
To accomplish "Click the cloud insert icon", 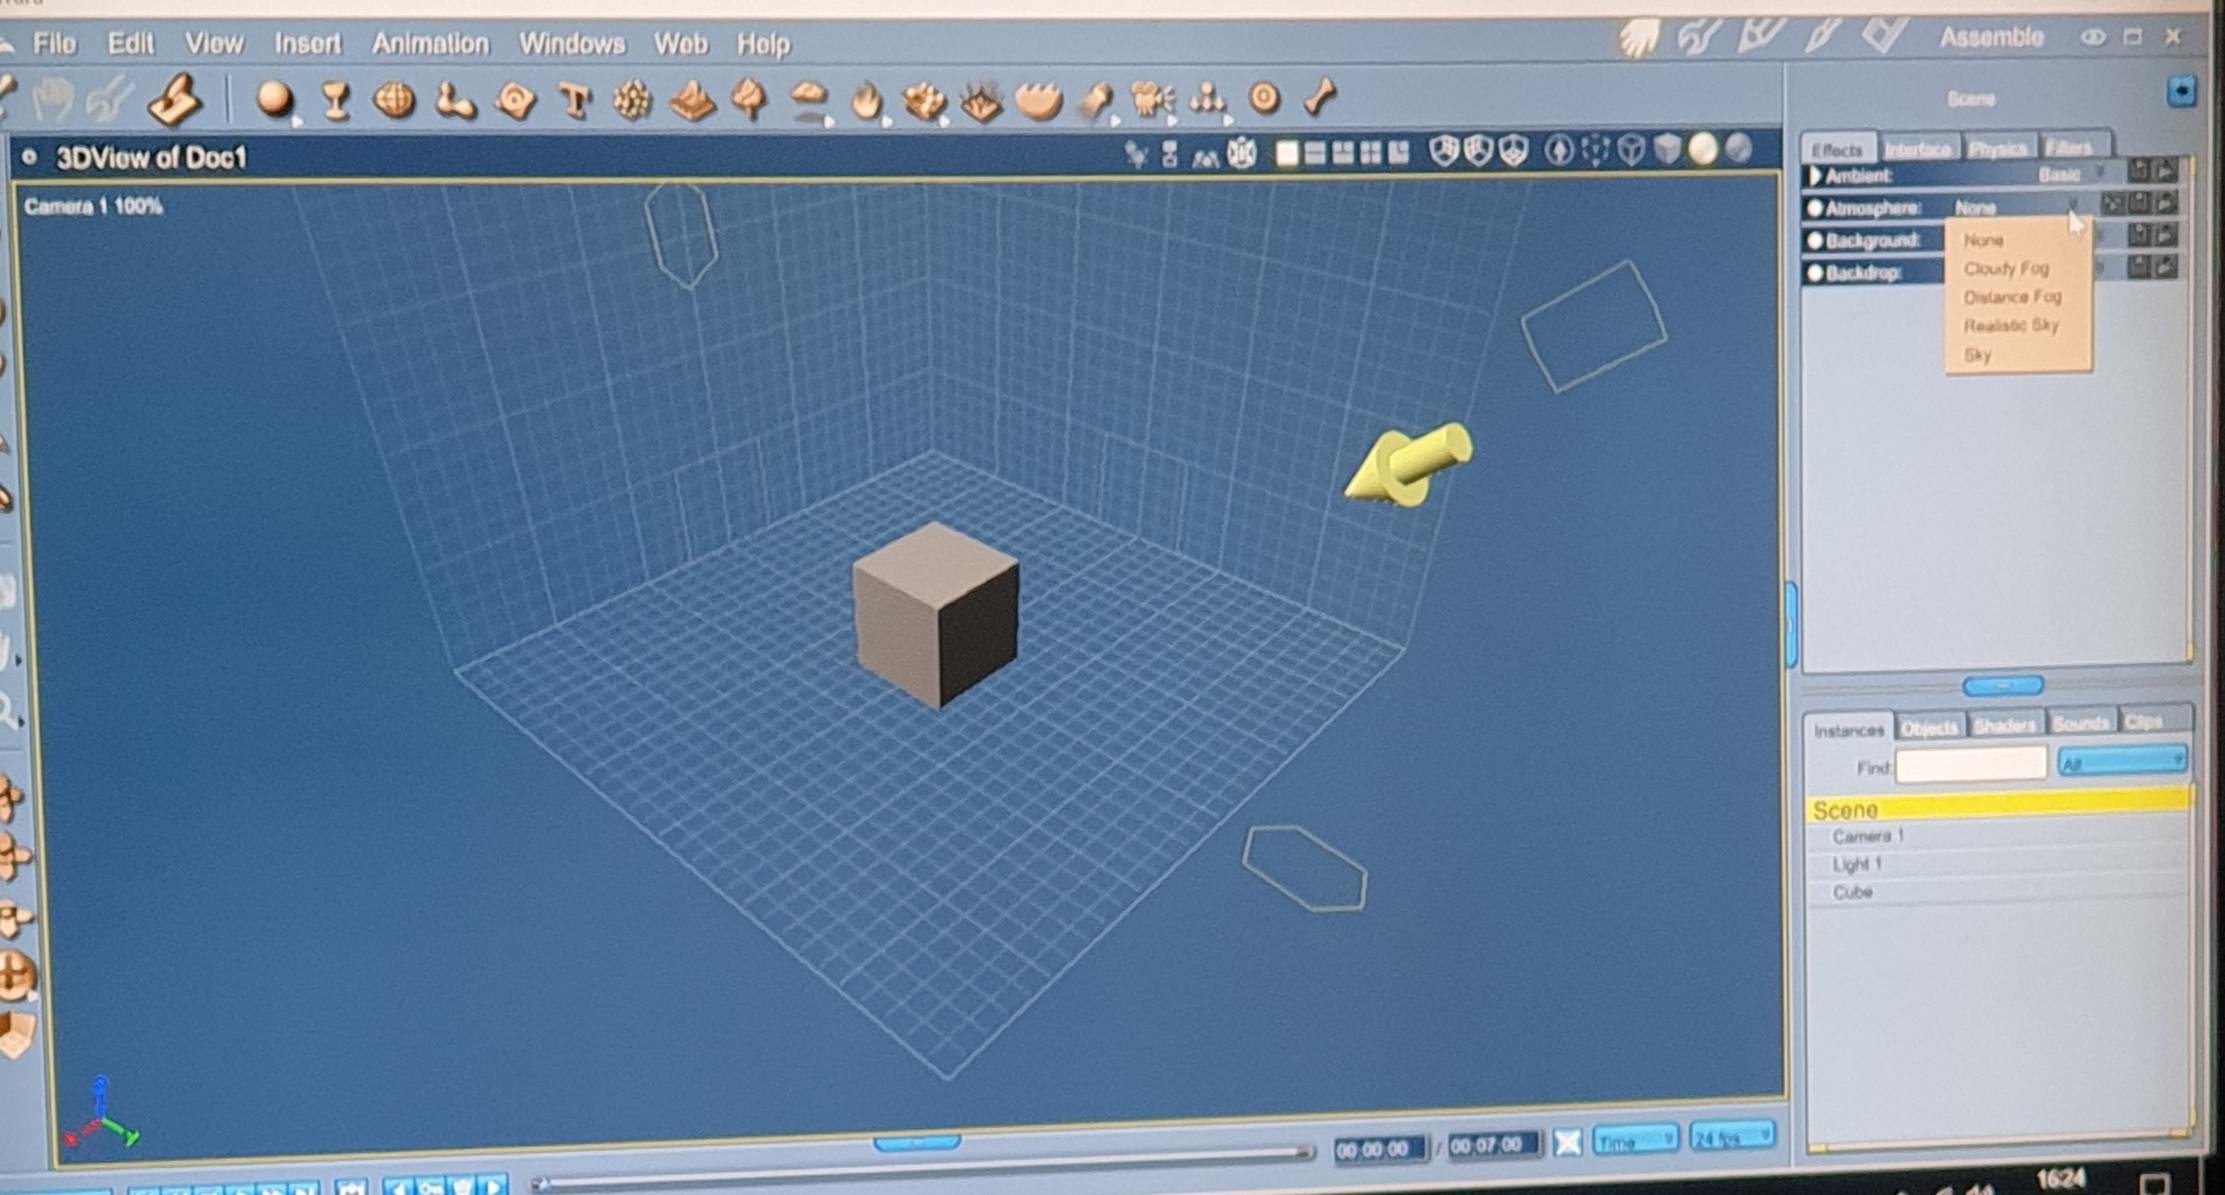I will coord(808,100).
